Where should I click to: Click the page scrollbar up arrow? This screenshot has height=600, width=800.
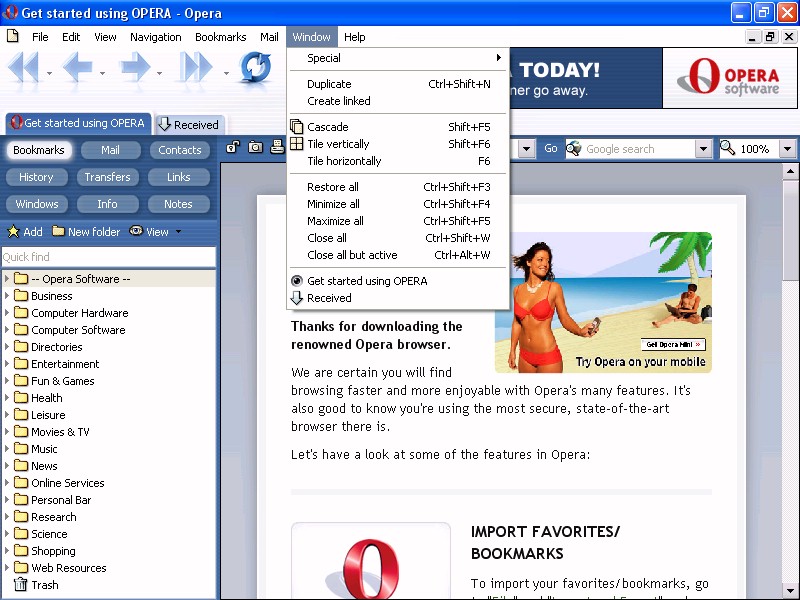pos(790,171)
